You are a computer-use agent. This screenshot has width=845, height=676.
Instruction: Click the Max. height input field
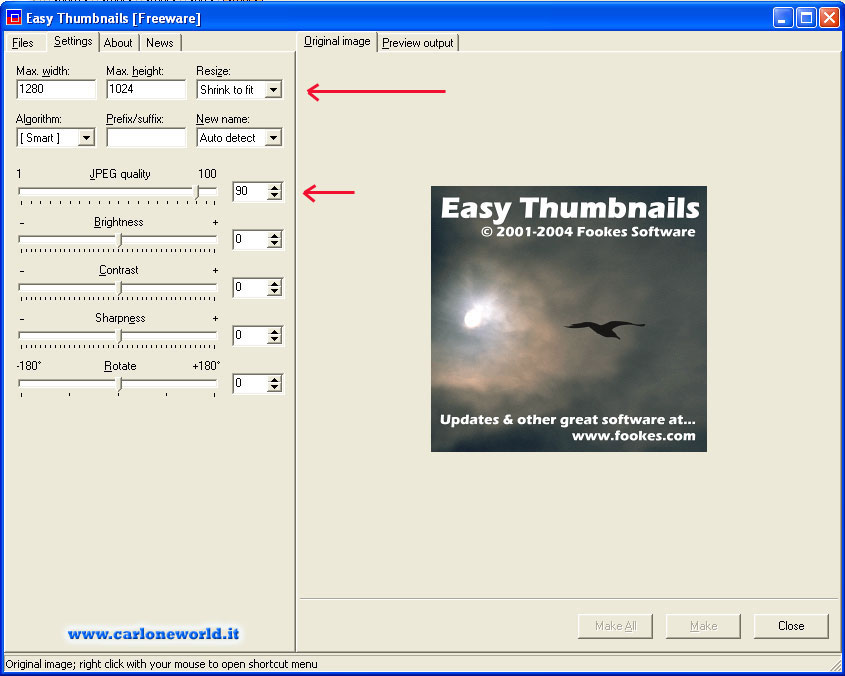(146, 89)
